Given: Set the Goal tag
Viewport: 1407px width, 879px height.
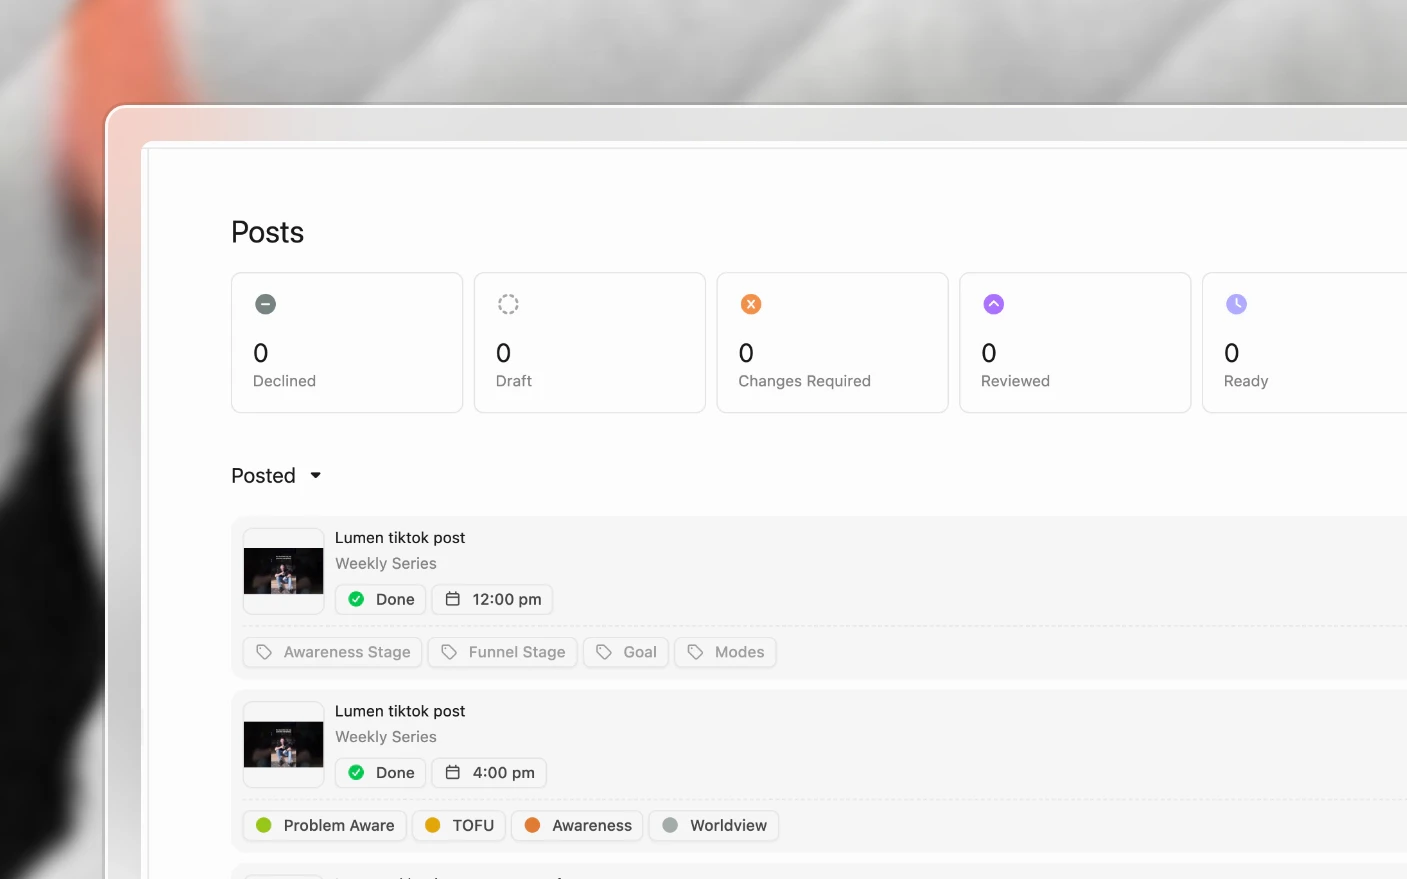Looking at the screenshot, I should (x=626, y=652).
